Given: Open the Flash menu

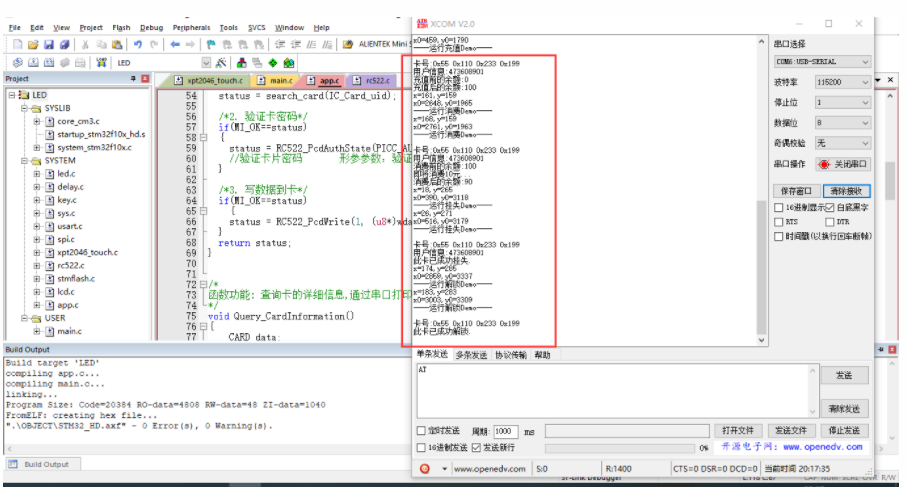Looking at the screenshot, I should (x=121, y=27).
